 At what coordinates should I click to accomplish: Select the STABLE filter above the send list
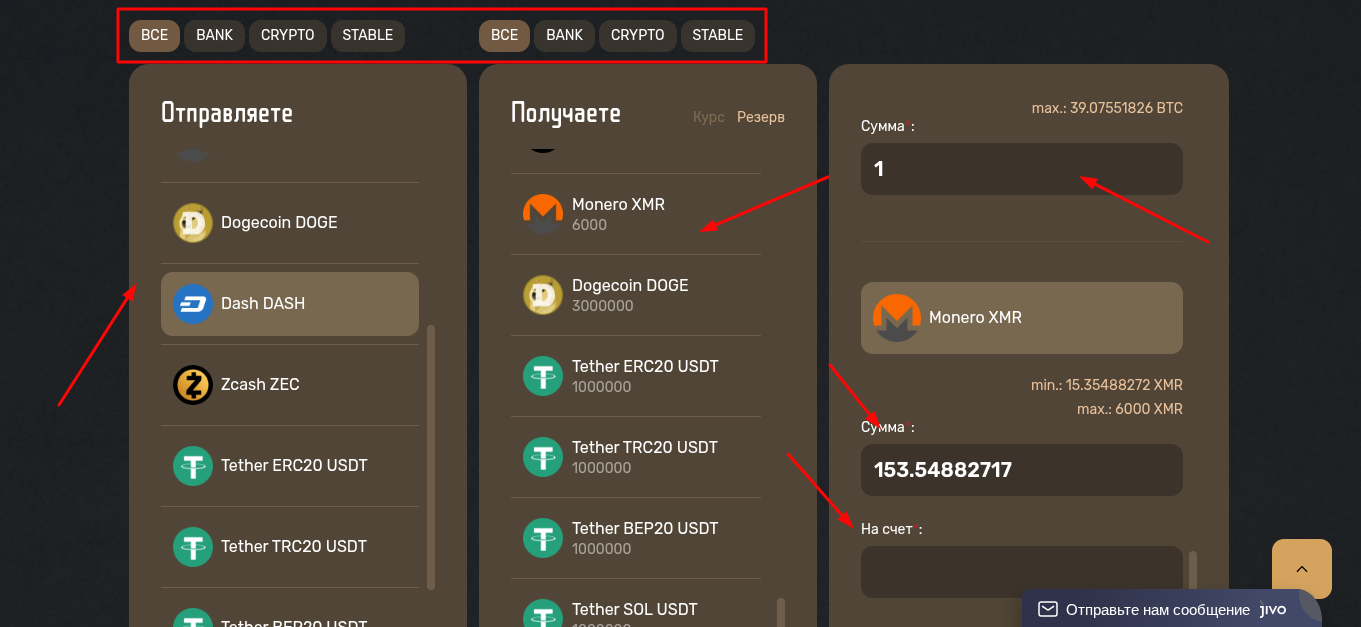[x=368, y=35]
